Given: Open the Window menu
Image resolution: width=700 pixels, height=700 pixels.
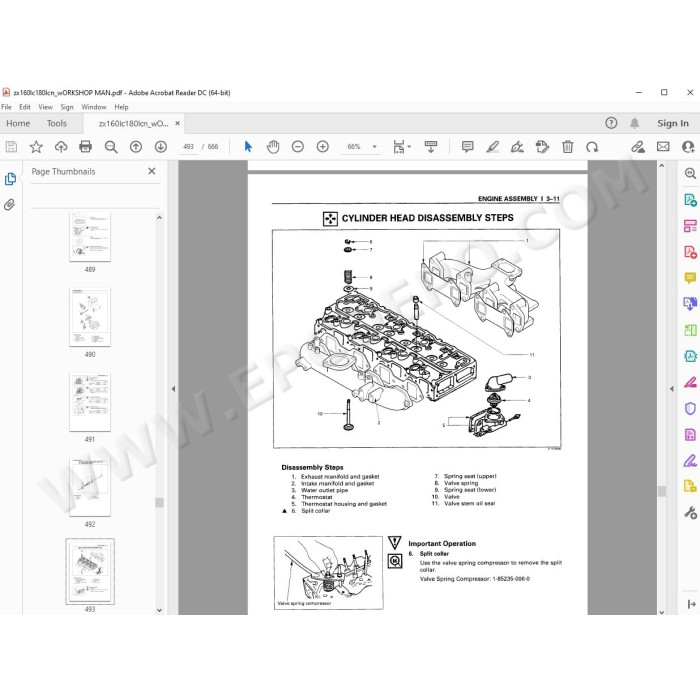Looking at the screenshot, I should tap(94, 107).
